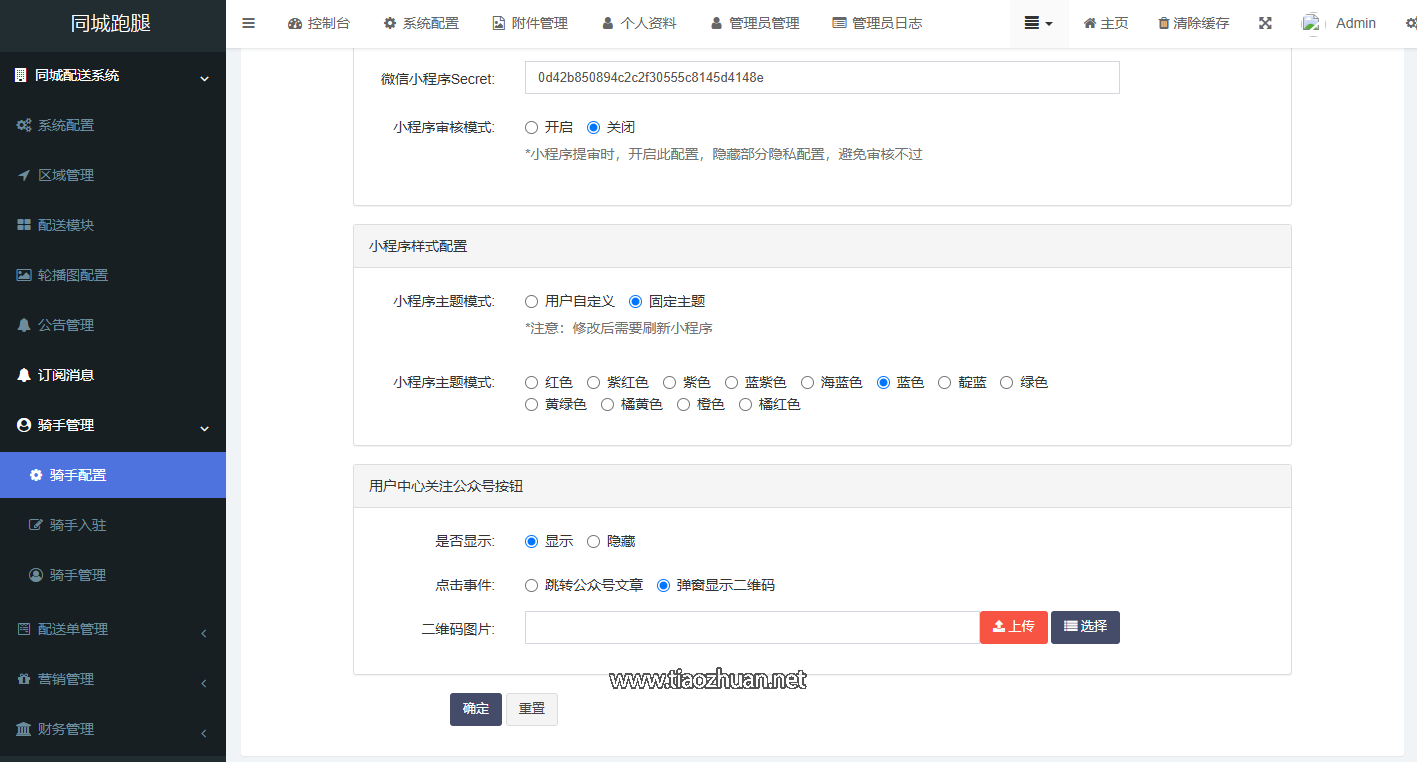This screenshot has width=1417, height=762.
Task: Click the image icon beside 轮播图配置
Action: point(24,275)
